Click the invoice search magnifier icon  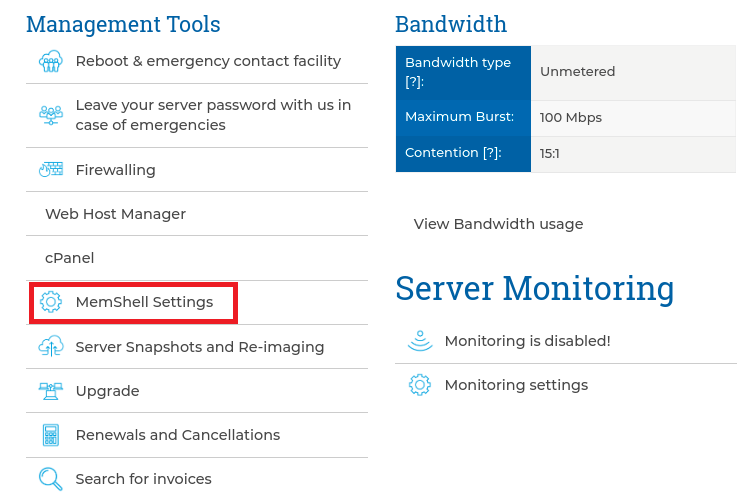click(x=50, y=479)
